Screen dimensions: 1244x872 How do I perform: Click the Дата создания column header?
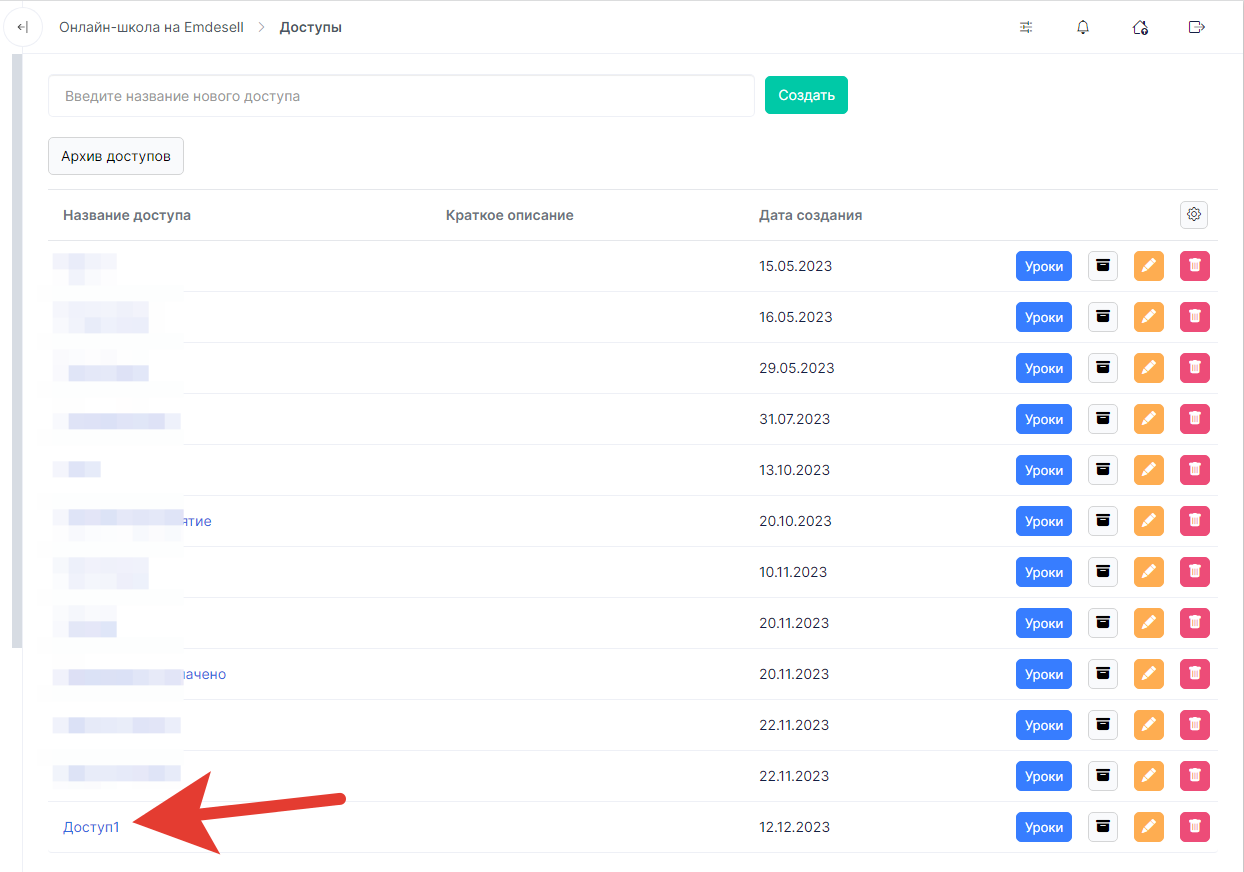tap(810, 215)
